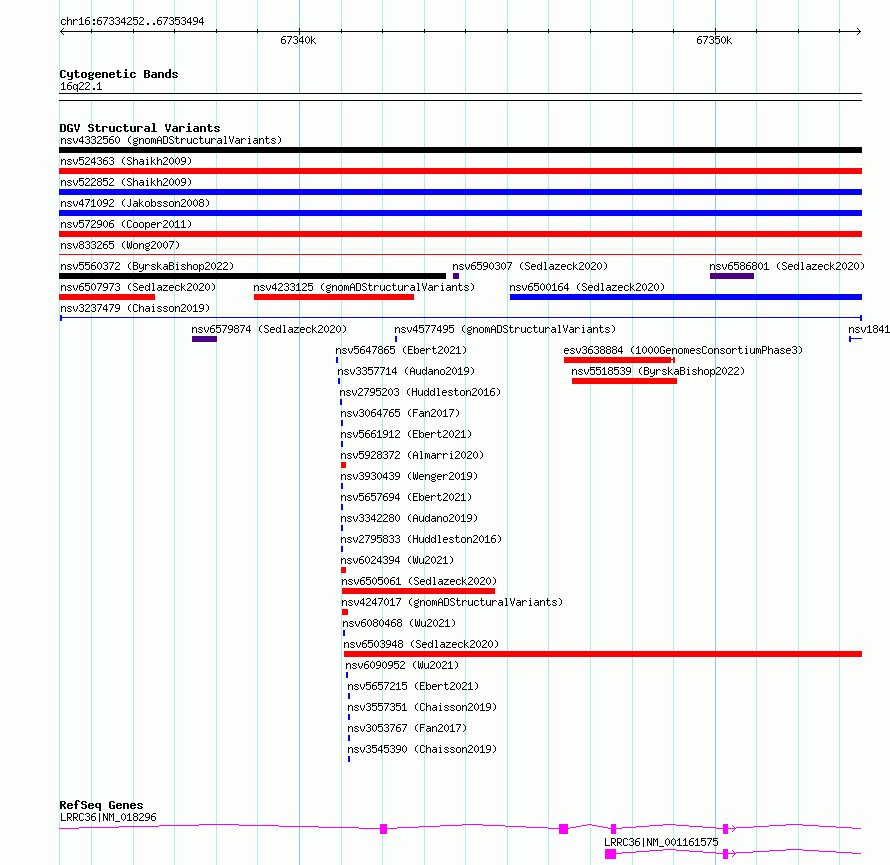
Task: Click the Cytogenetic Bands track title
Action: (x=119, y=74)
